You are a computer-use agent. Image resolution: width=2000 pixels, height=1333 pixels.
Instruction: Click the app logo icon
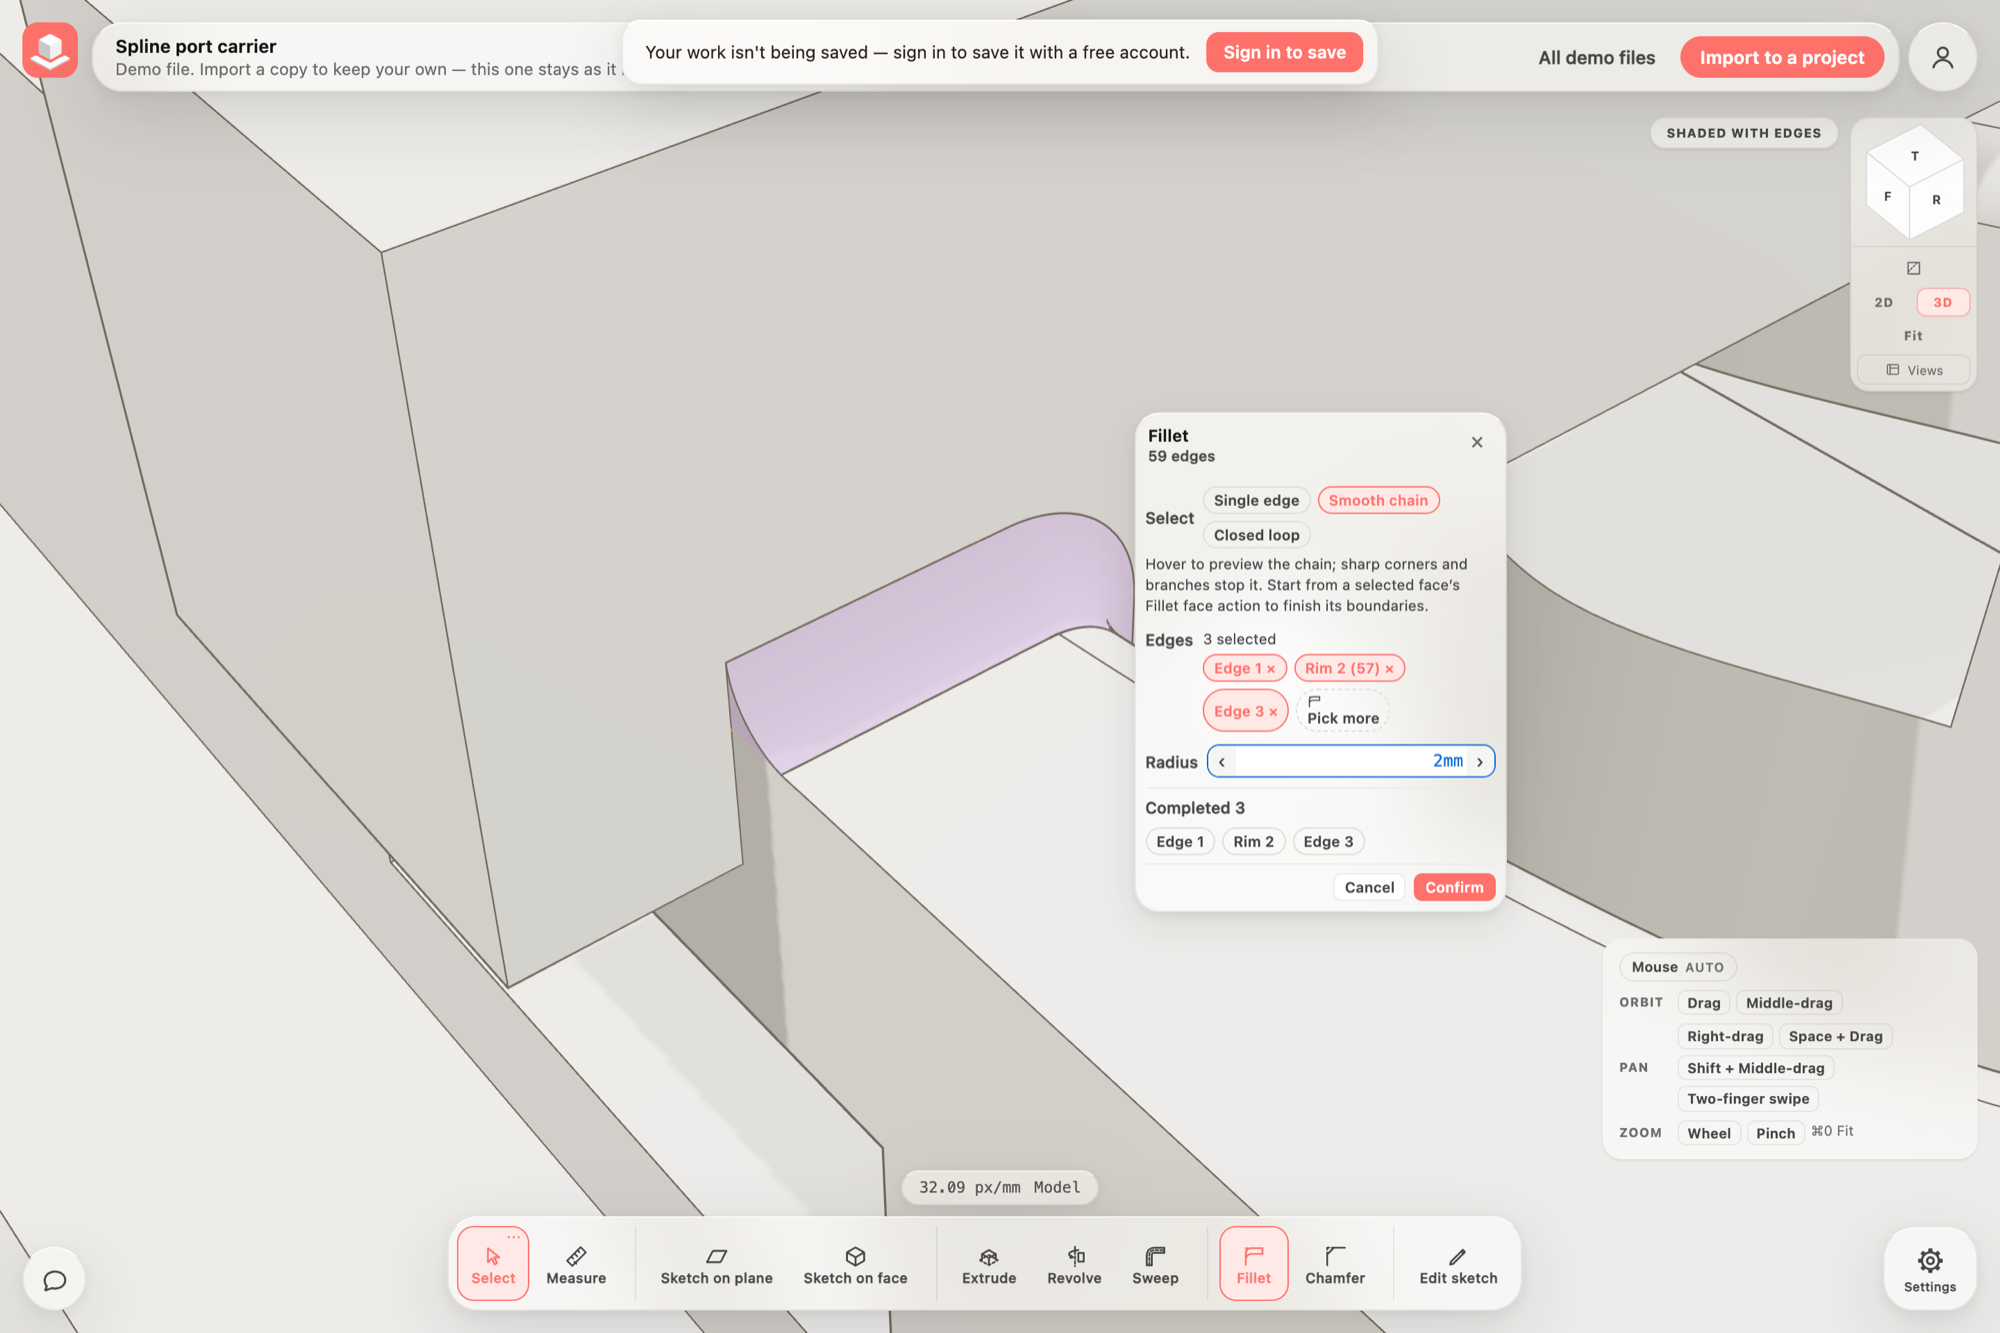point(50,51)
